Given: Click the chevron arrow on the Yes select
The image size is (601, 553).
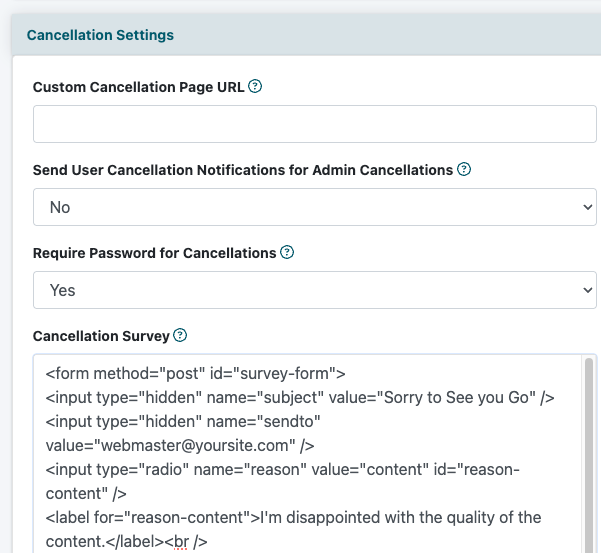Looking at the screenshot, I should [588, 290].
